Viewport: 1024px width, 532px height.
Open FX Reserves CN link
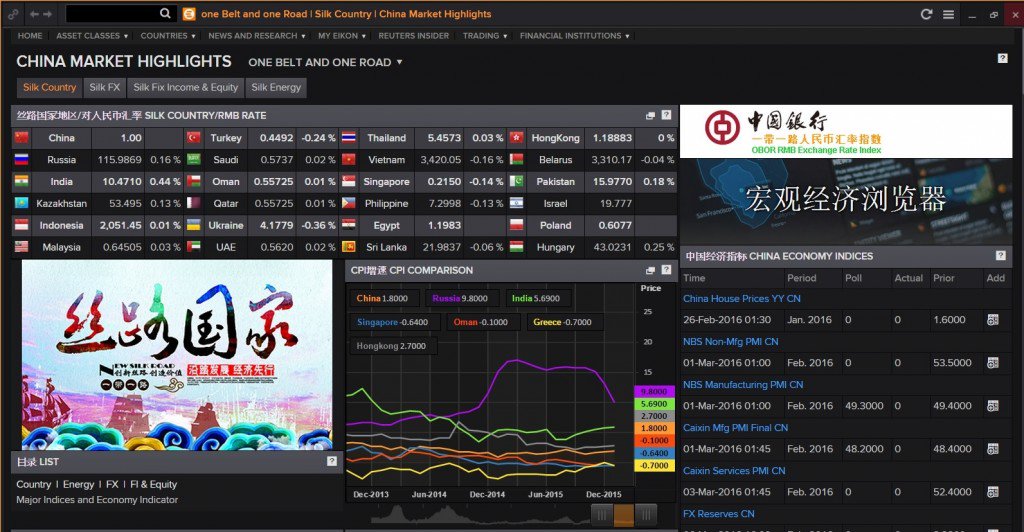tap(718, 514)
